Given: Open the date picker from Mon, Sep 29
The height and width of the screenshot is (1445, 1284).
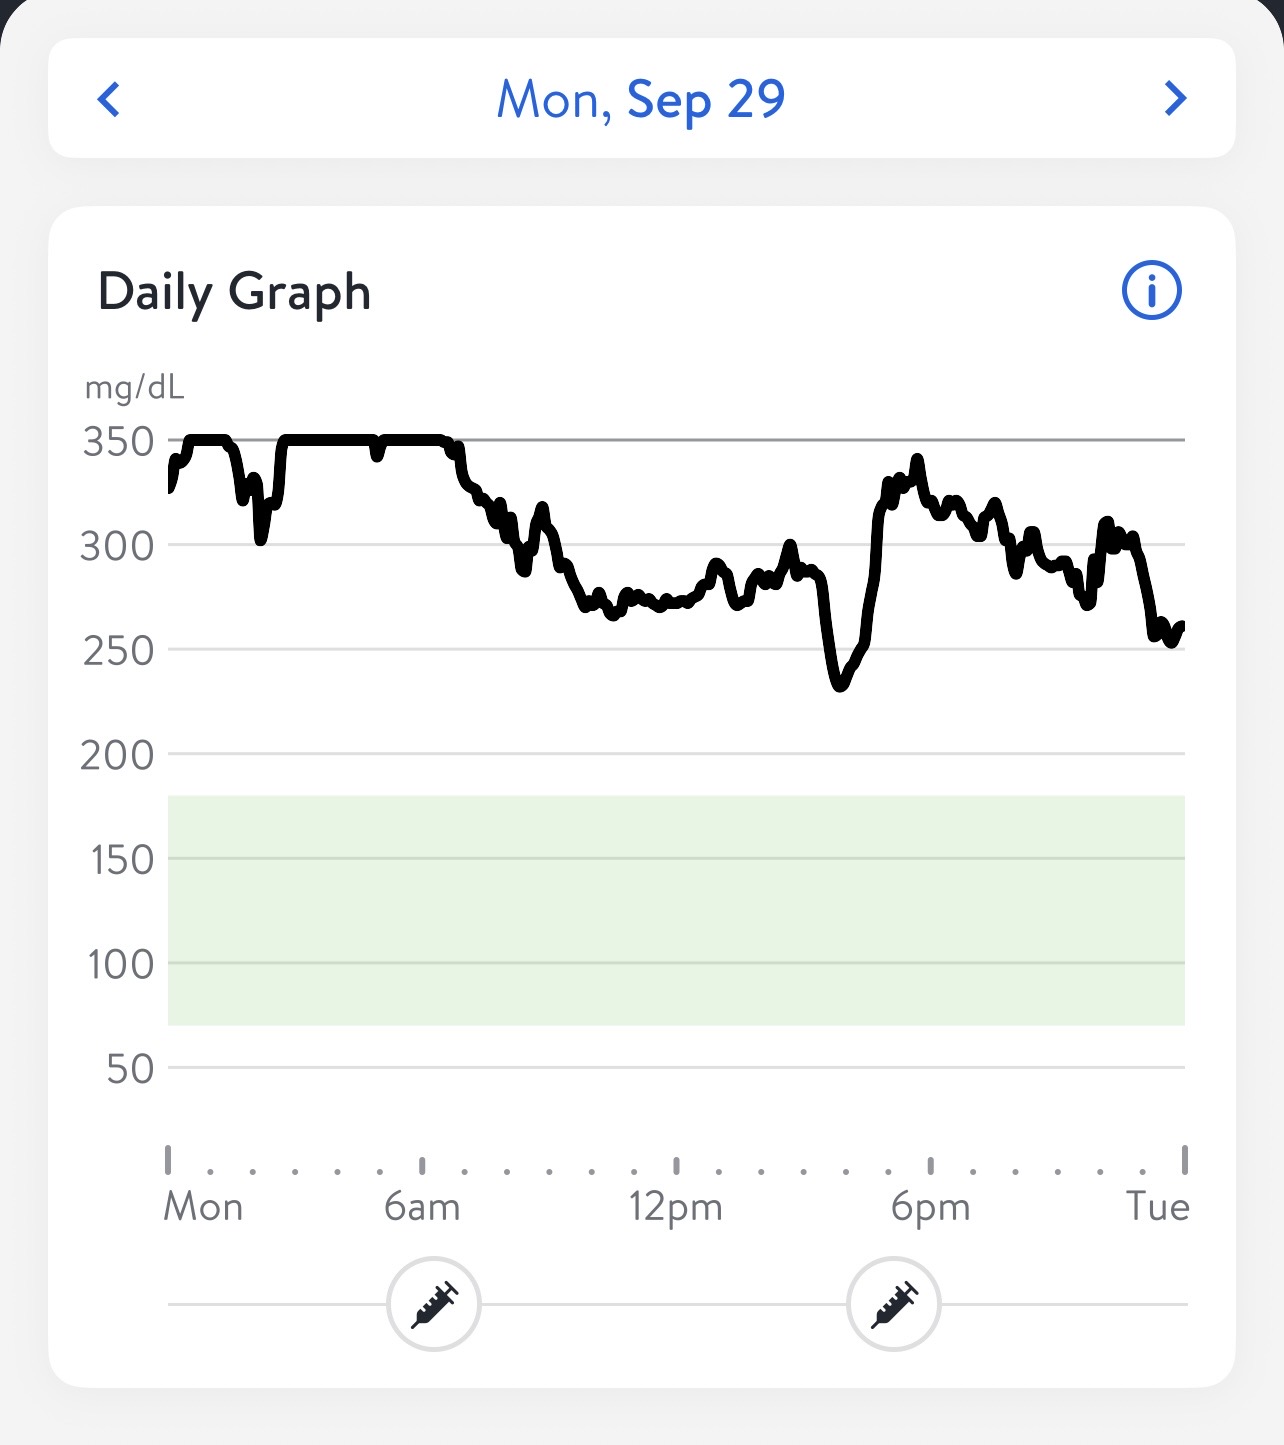Looking at the screenshot, I should click(641, 100).
